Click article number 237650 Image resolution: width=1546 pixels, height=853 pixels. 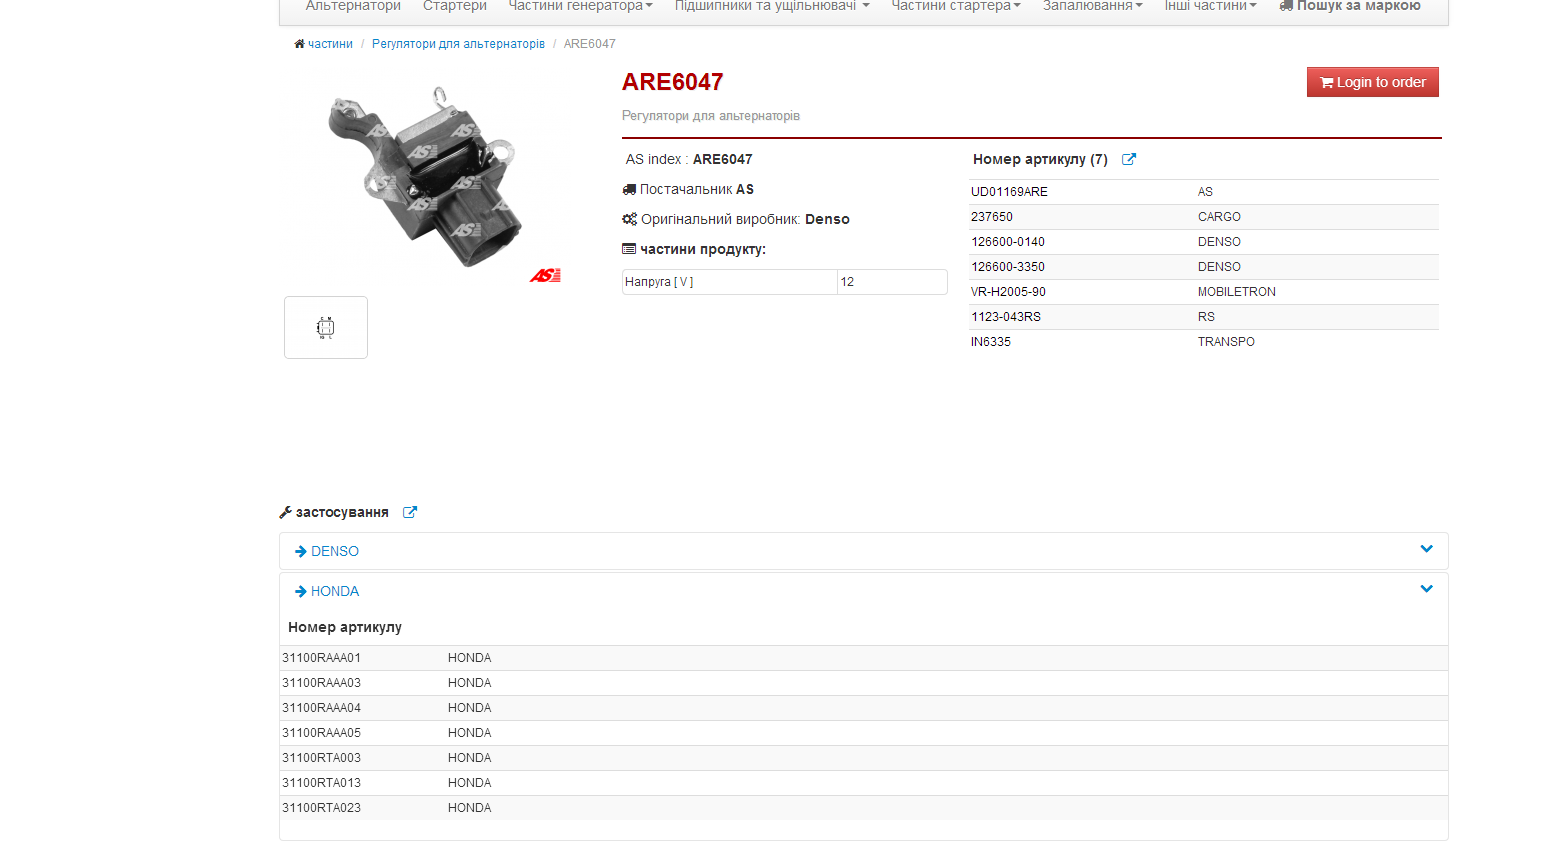coord(992,217)
